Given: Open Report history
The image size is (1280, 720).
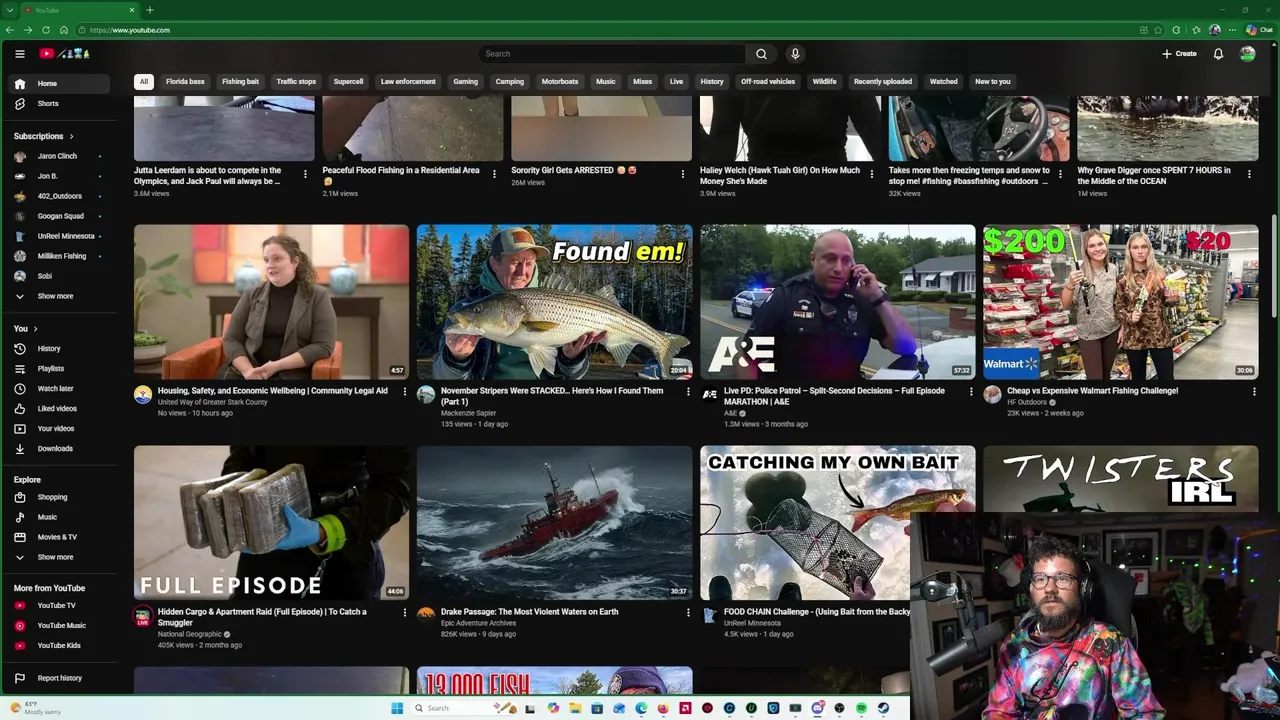Looking at the screenshot, I should click(x=59, y=678).
